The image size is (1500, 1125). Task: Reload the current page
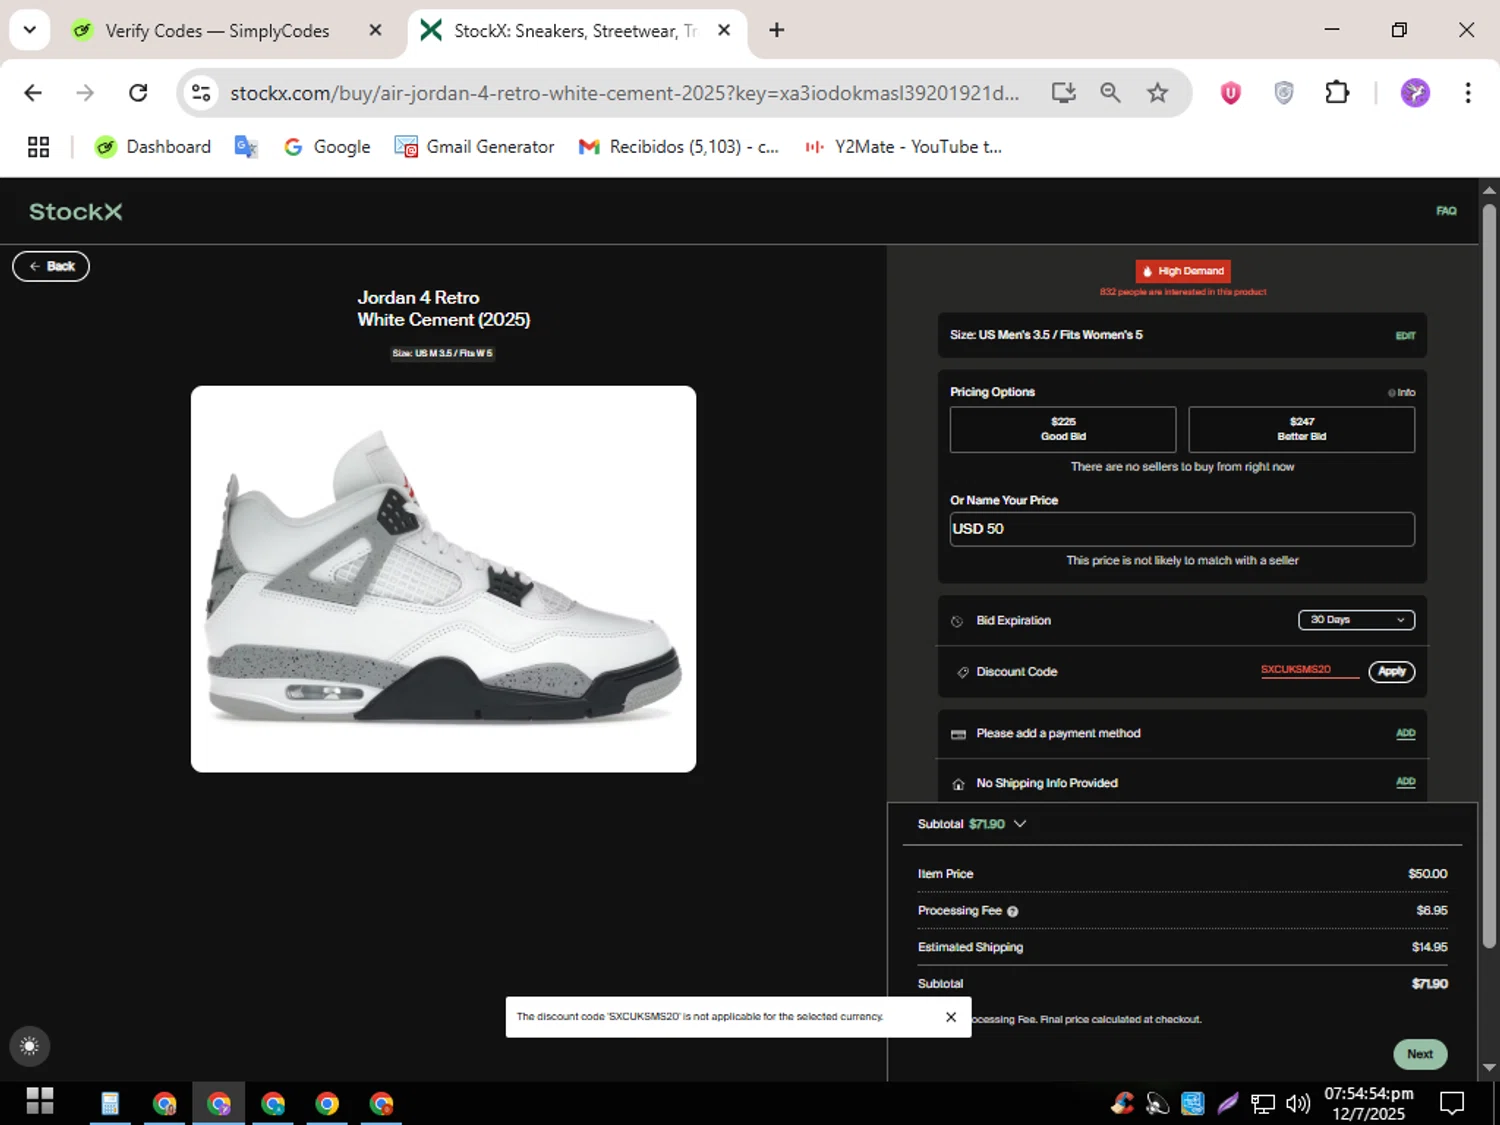point(138,93)
